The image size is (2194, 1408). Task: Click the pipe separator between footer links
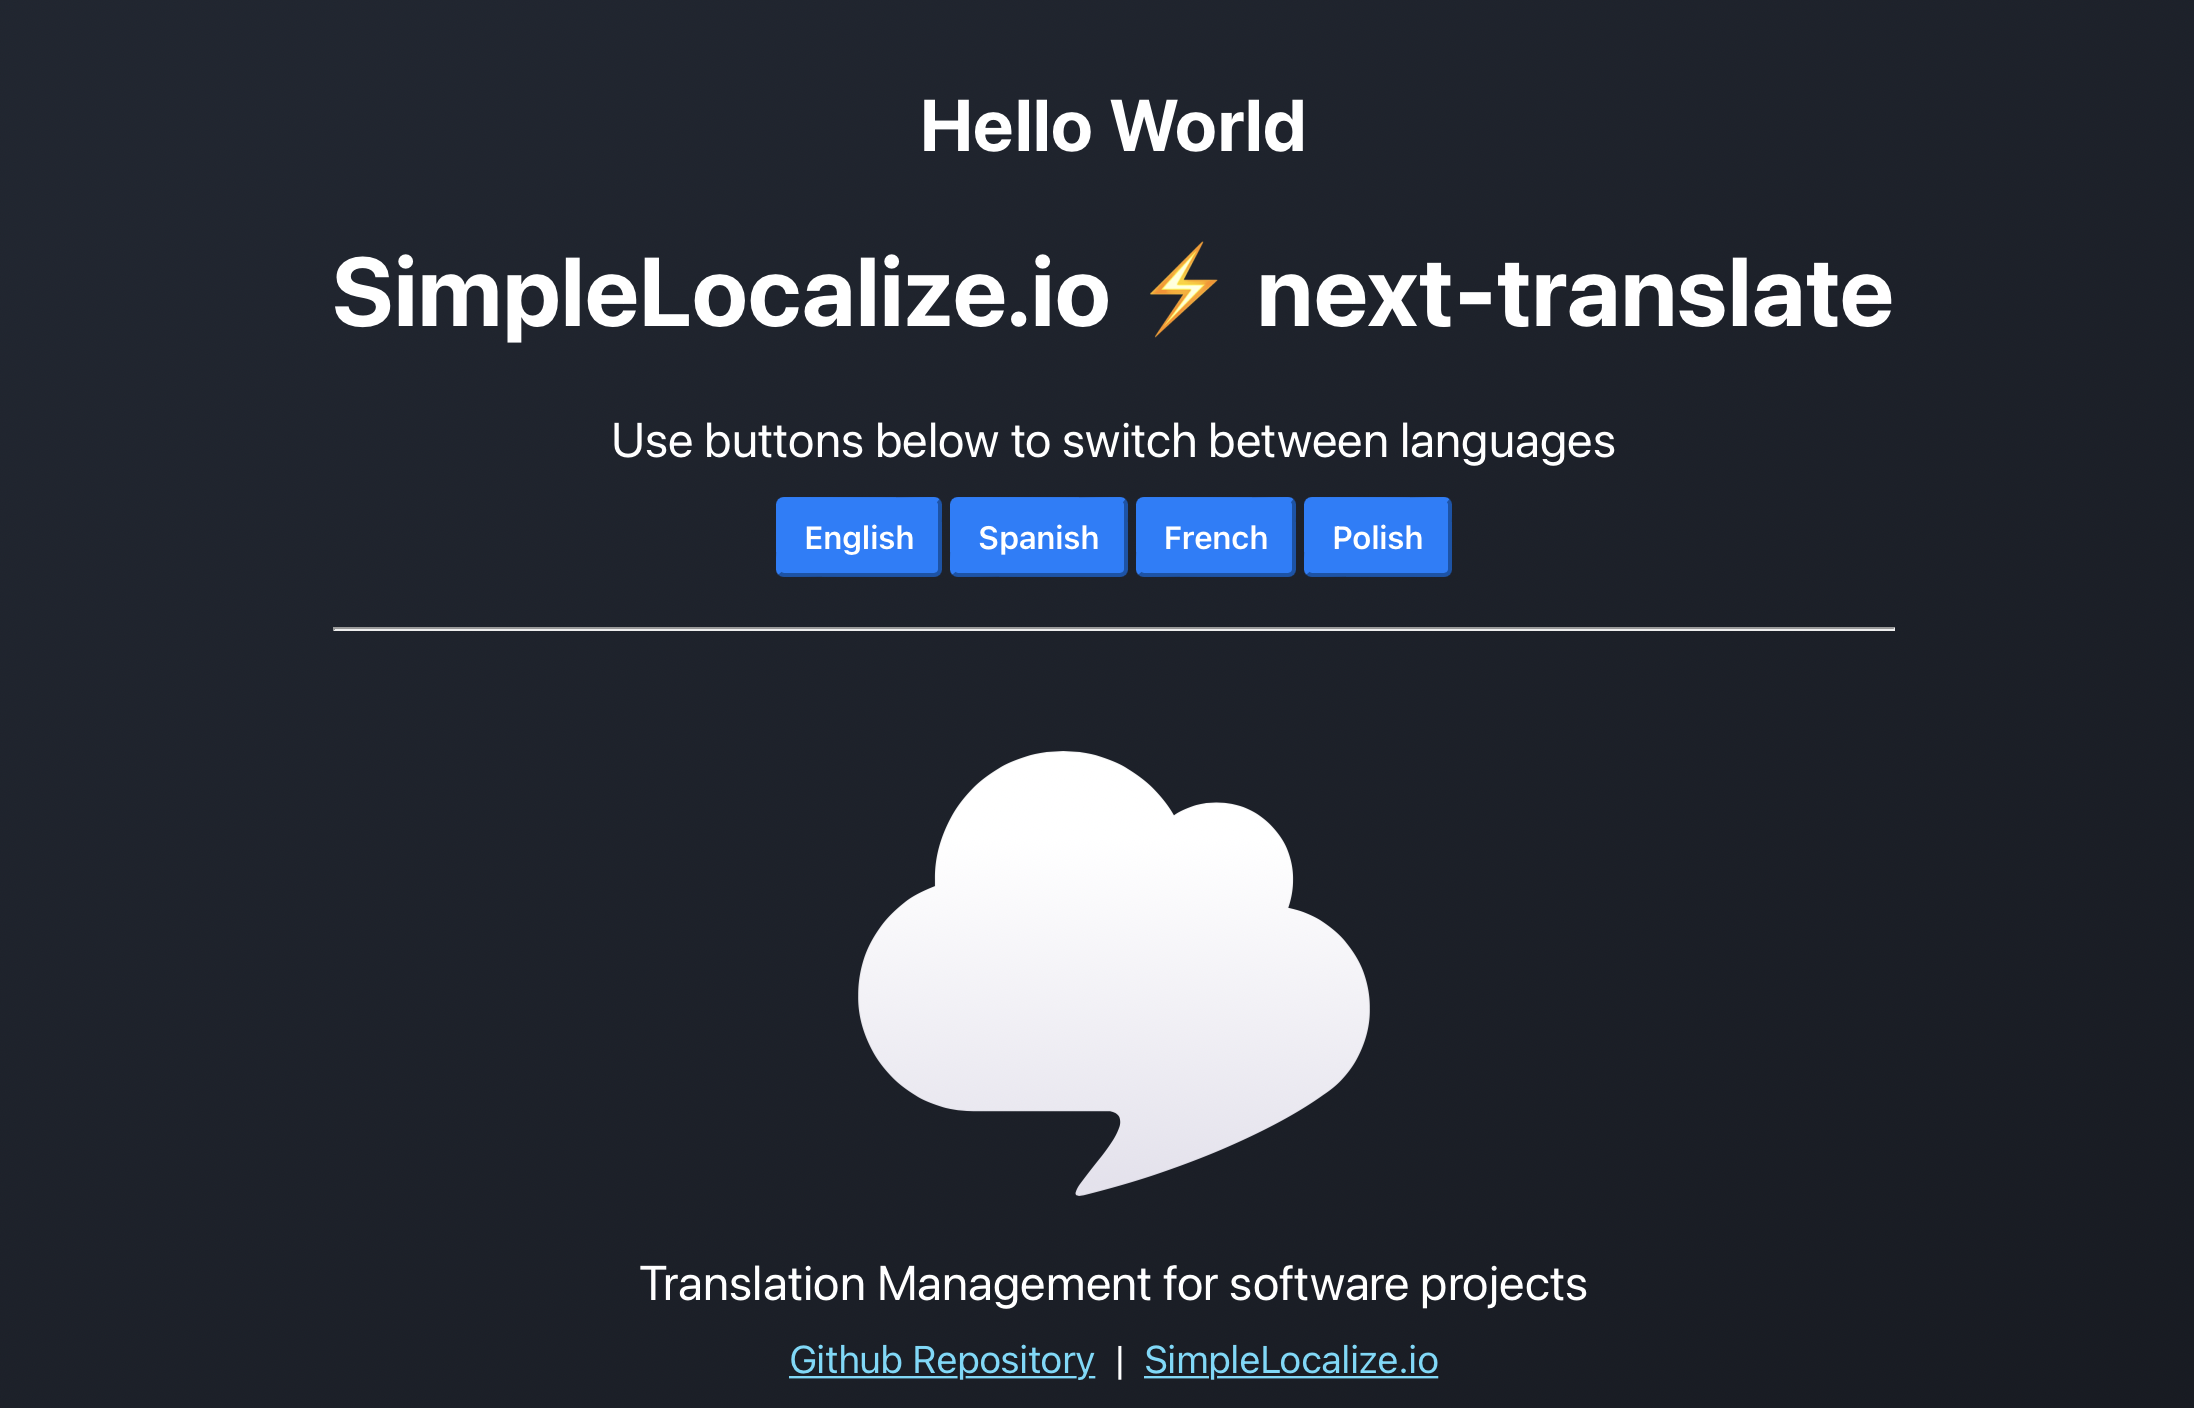(x=1119, y=1361)
